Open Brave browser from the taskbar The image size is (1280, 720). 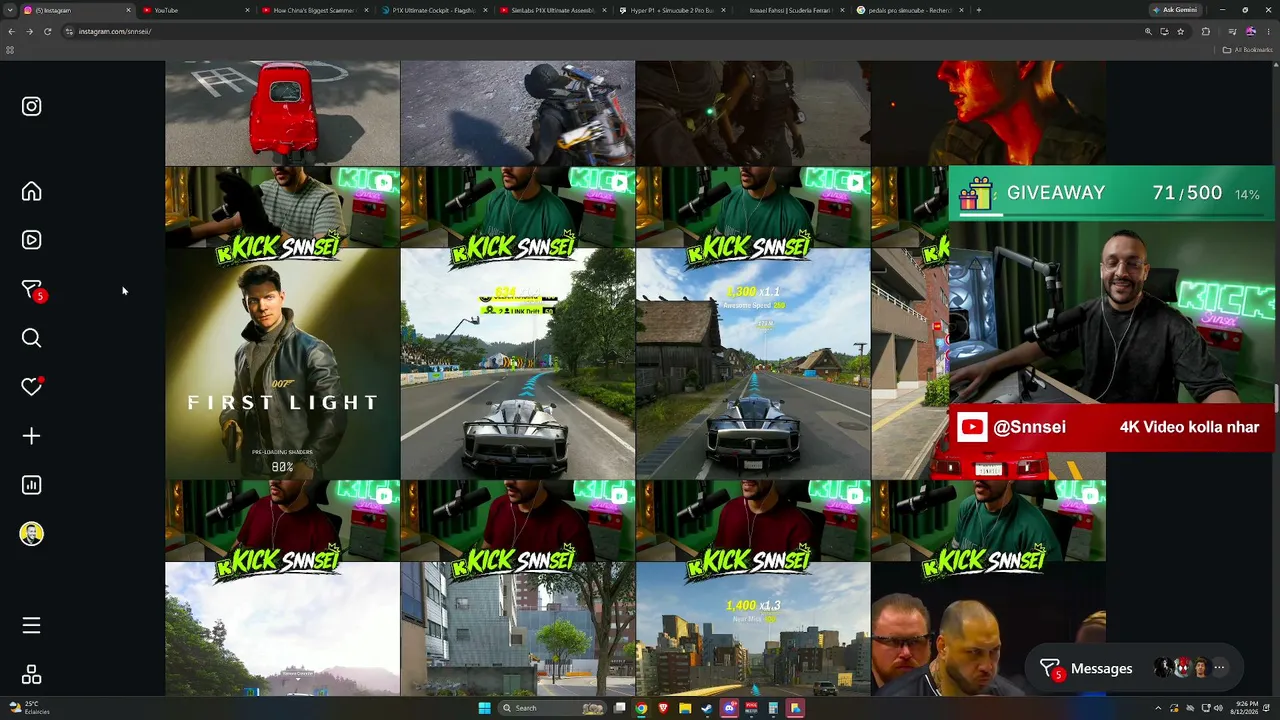pos(663,708)
